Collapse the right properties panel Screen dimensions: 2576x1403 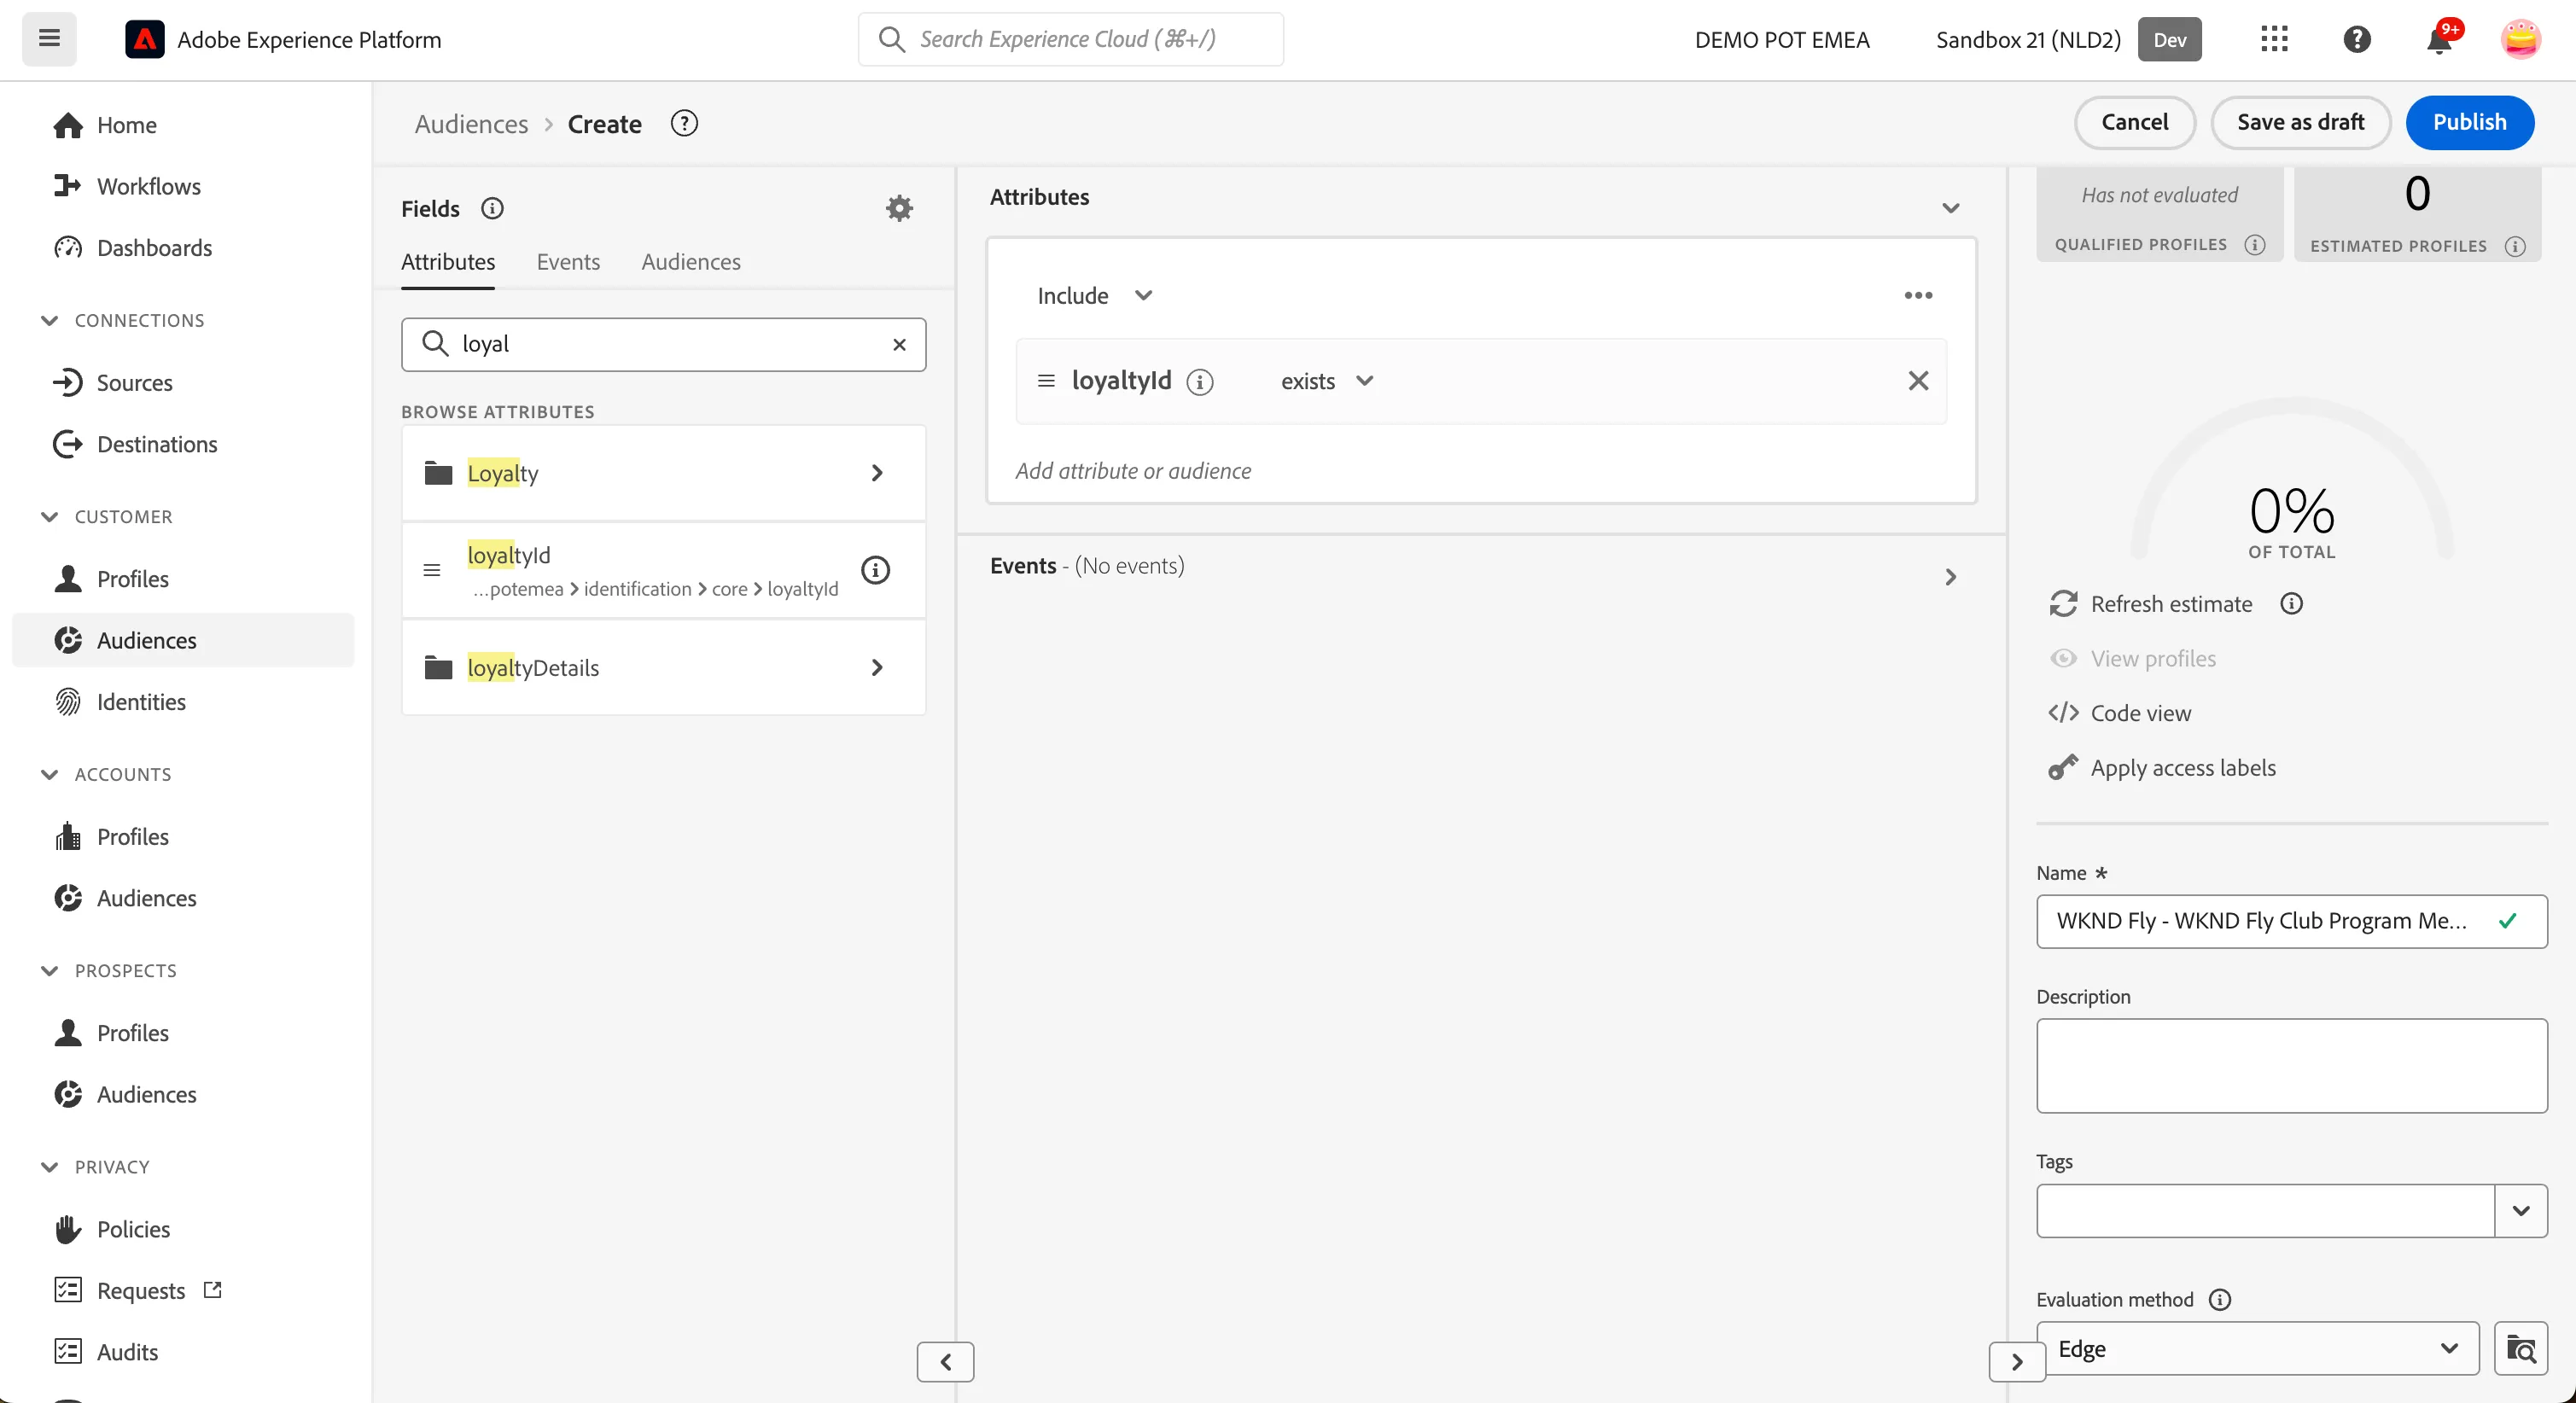(2016, 1361)
